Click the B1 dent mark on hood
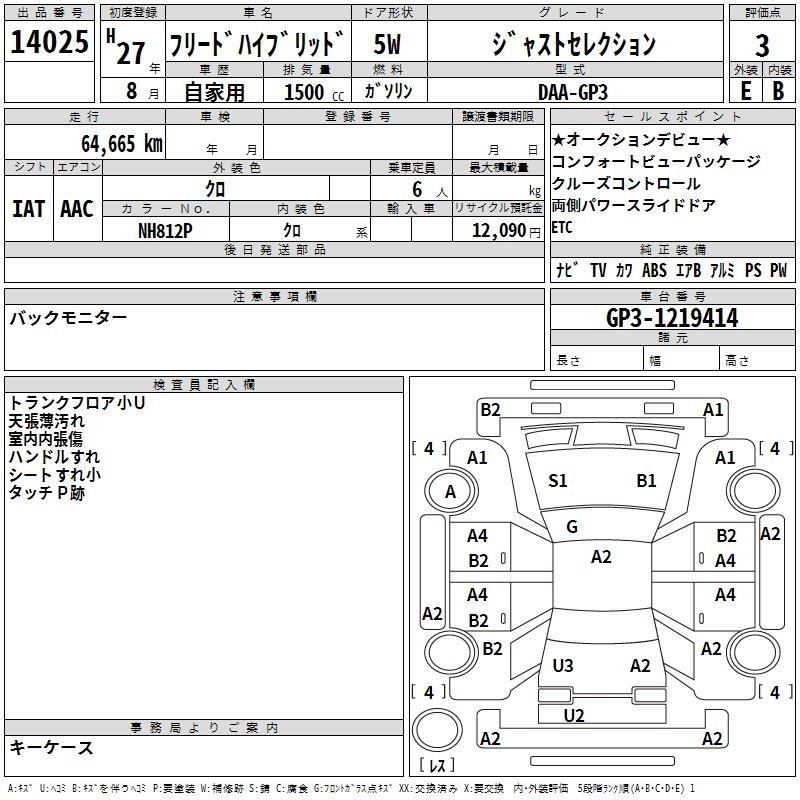 click(x=646, y=481)
